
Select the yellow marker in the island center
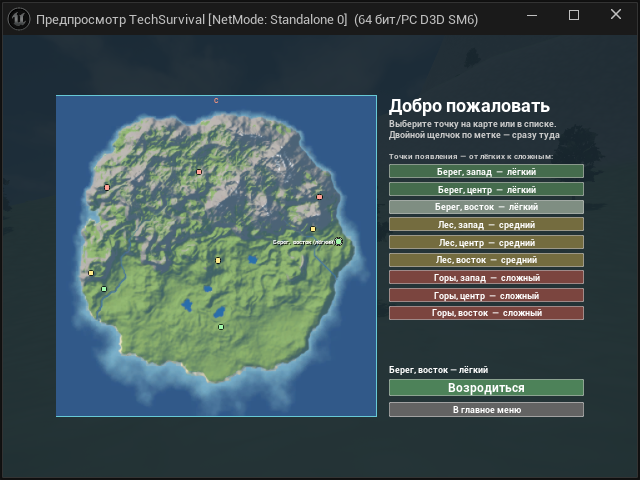click(218, 260)
